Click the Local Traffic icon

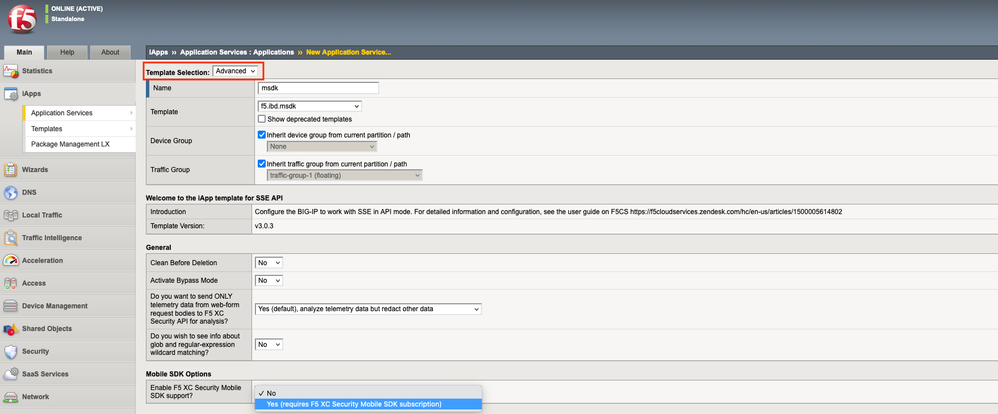(x=11, y=215)
